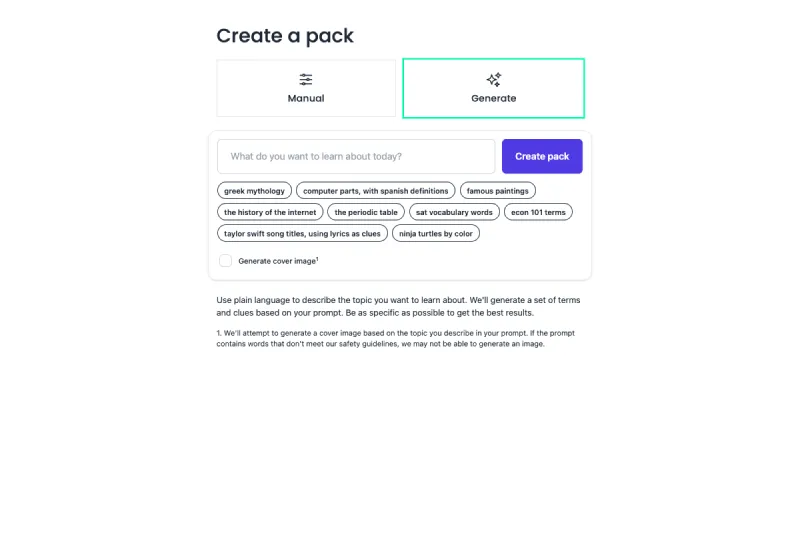Click the footnote superscript after "Generate cover image"
Viewport: 800px width, 534px height.
pos(317,259)
